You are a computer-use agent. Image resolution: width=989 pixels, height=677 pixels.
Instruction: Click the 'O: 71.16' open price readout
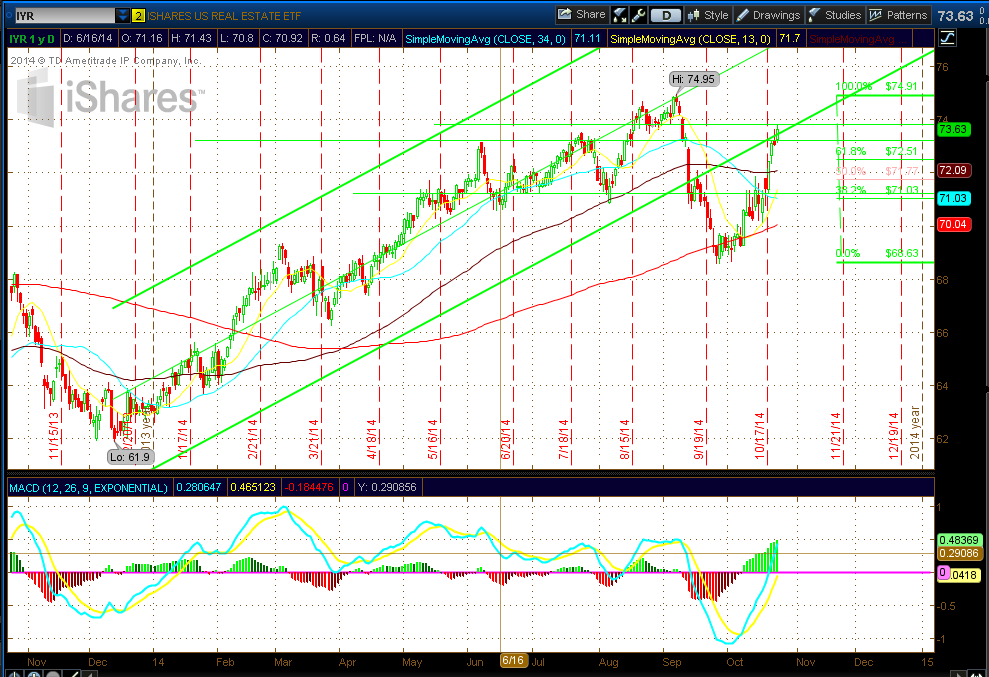tap(141, 38)
